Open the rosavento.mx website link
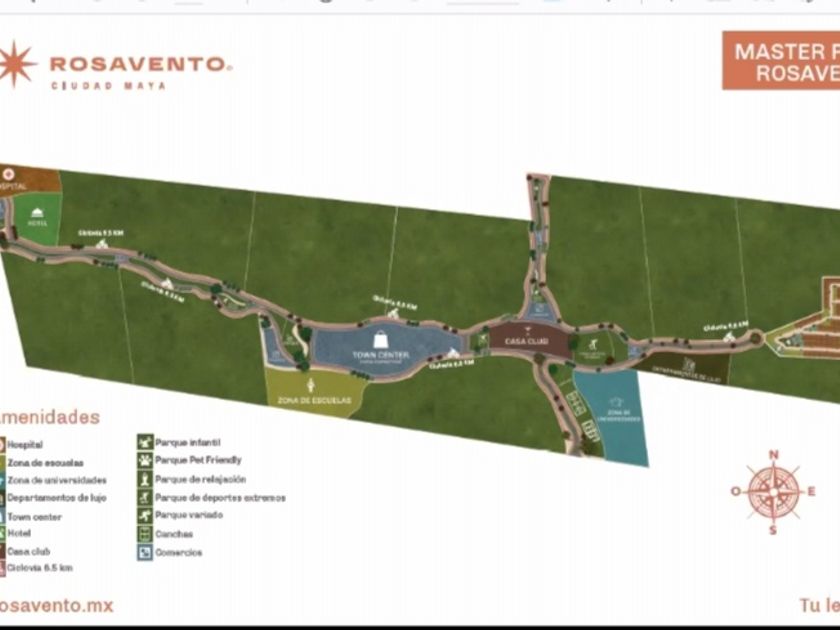 [x=56, y=606]
